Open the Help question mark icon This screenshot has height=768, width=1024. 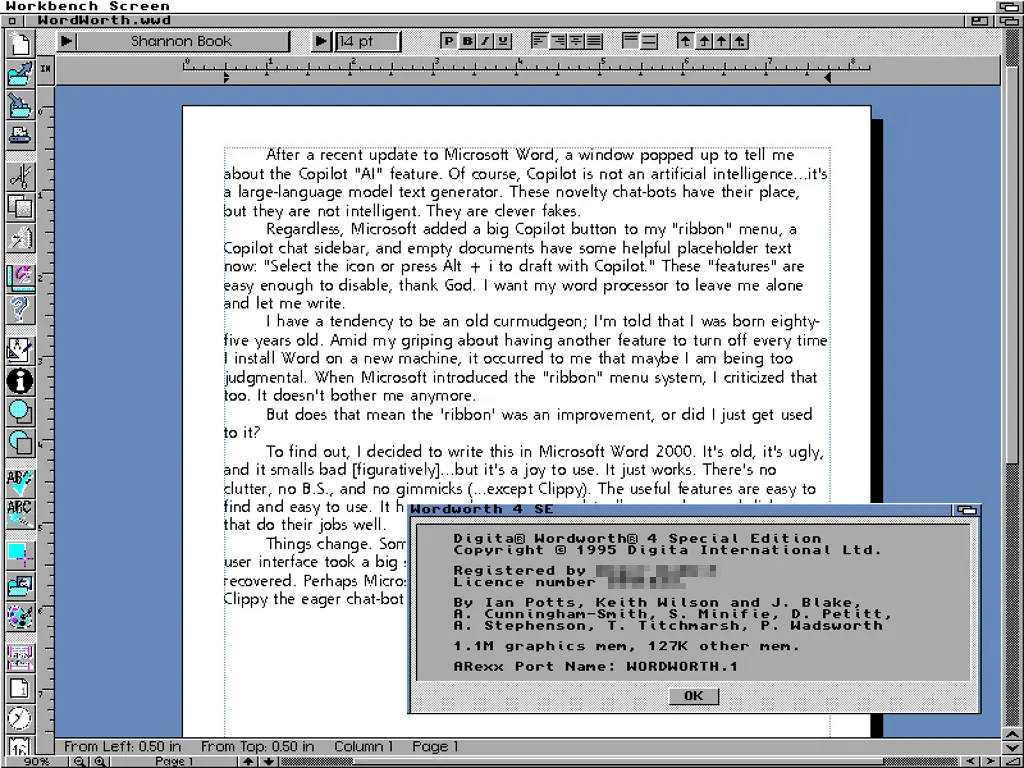click(19, 309)
